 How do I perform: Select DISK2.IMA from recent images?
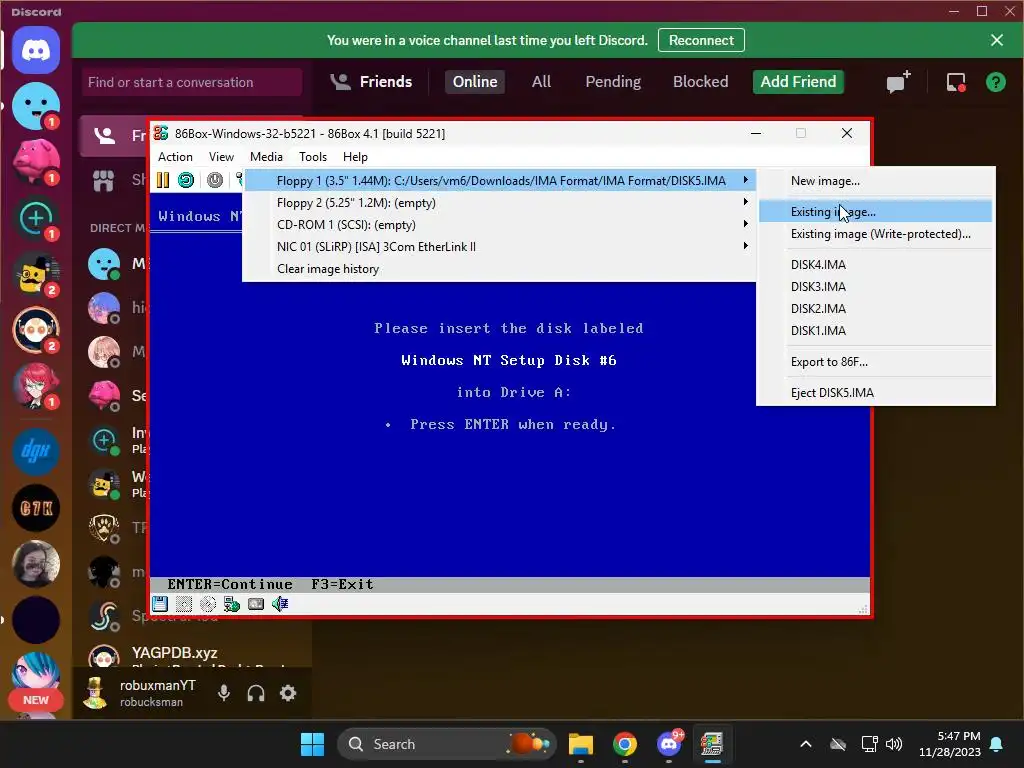coord(876,309)
